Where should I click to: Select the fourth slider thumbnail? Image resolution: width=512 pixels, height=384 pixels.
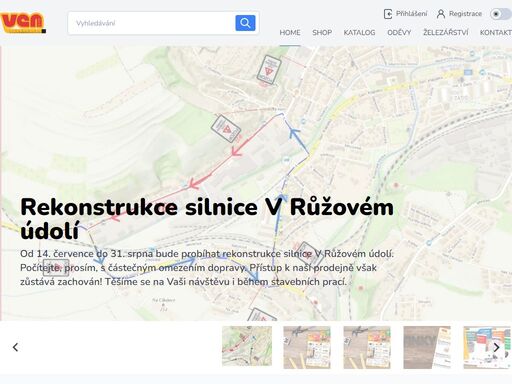pyautogui.click(x=427, y=347)
